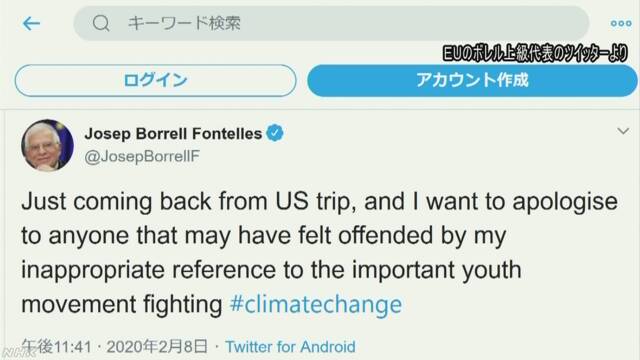
Task: Open the three-dot more options menu
Action: 621,24
